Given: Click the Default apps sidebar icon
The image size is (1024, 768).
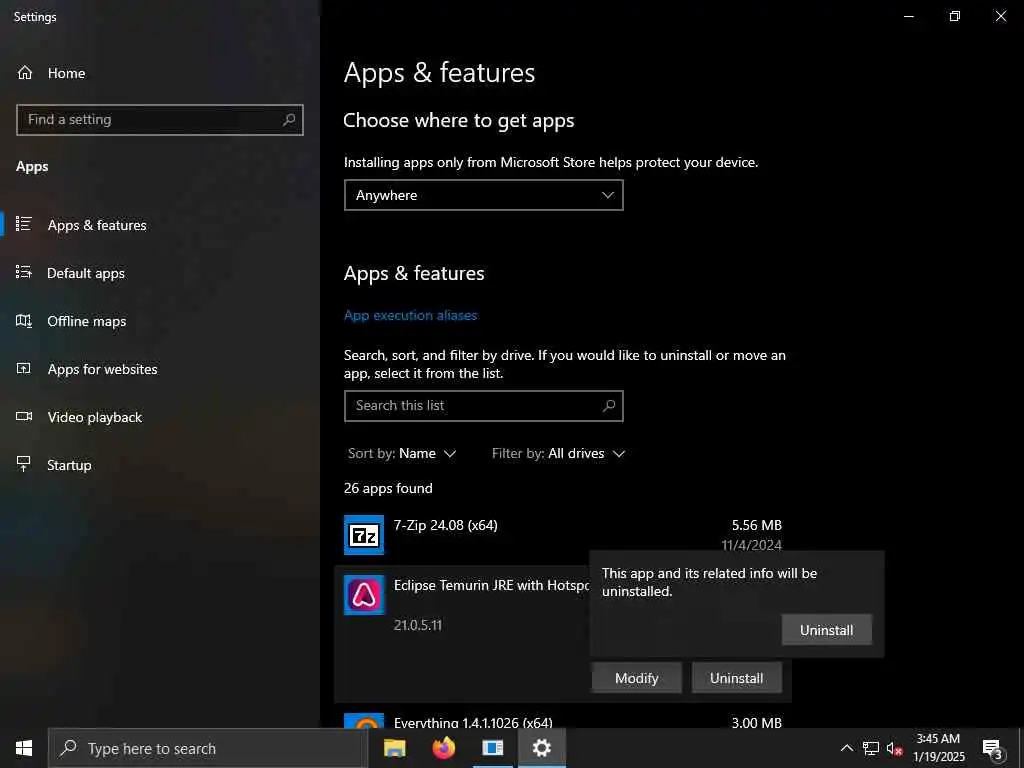Looking at the screenshot, I should coord(24,272).
